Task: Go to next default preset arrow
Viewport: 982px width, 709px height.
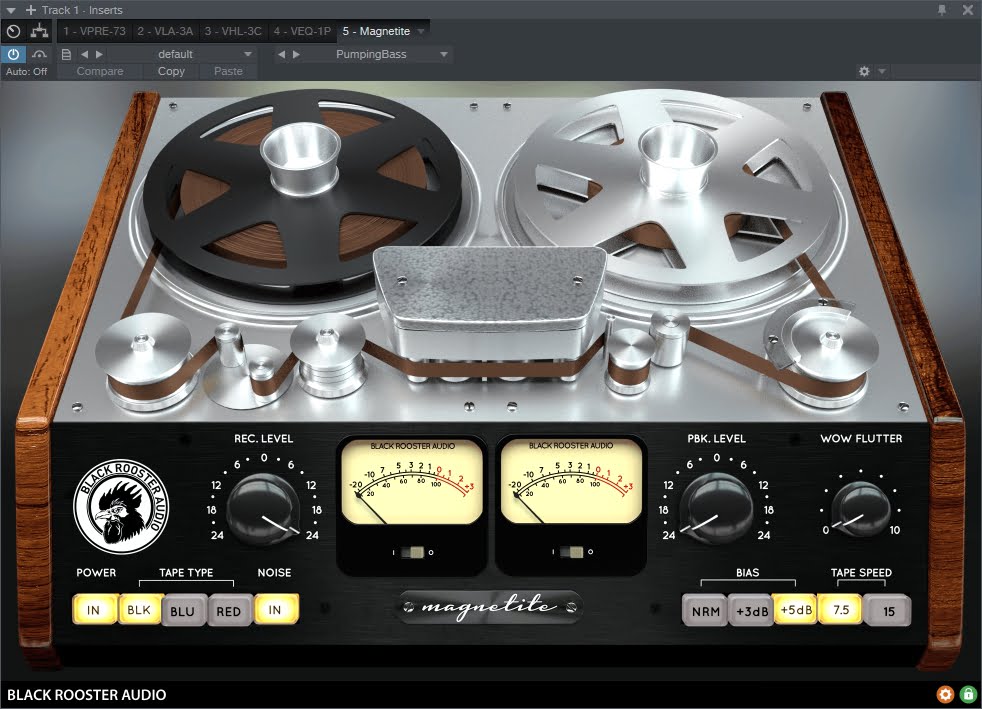Action: click(99, 54)
